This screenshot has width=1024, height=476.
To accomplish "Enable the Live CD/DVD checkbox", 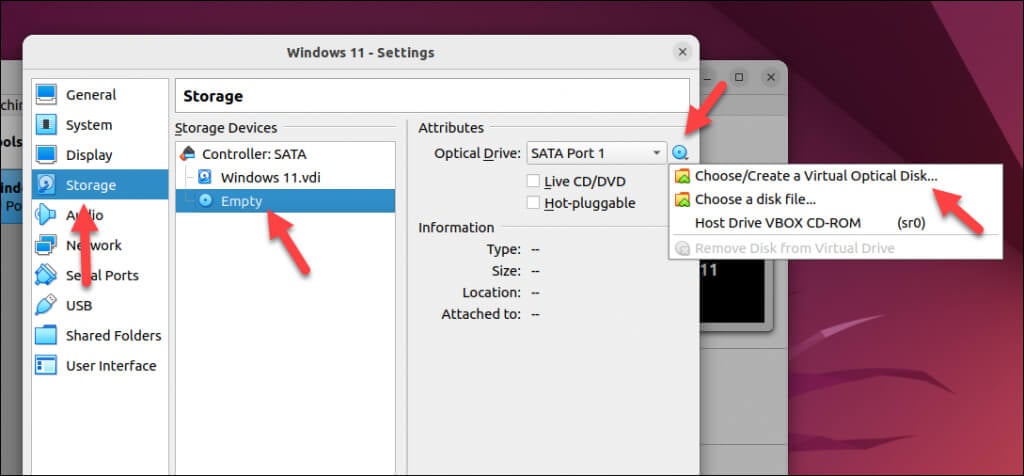I will pyautogui.click(x=534, y=181).
